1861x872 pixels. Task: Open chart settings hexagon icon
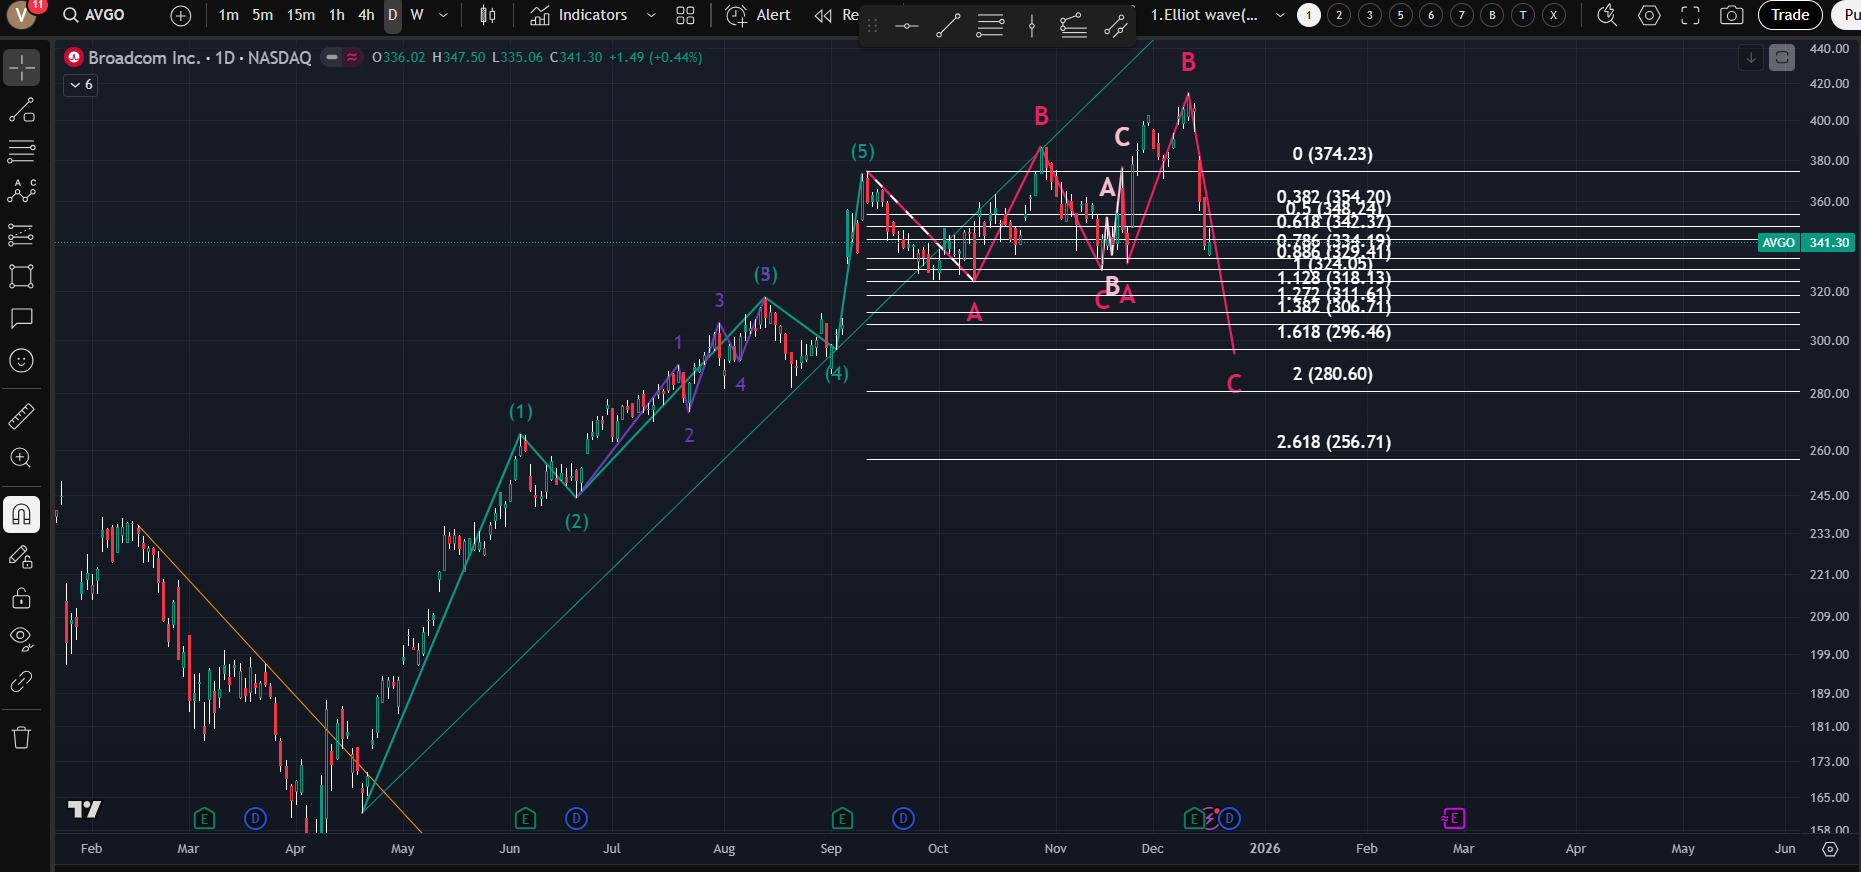[x=1650, y=15]
